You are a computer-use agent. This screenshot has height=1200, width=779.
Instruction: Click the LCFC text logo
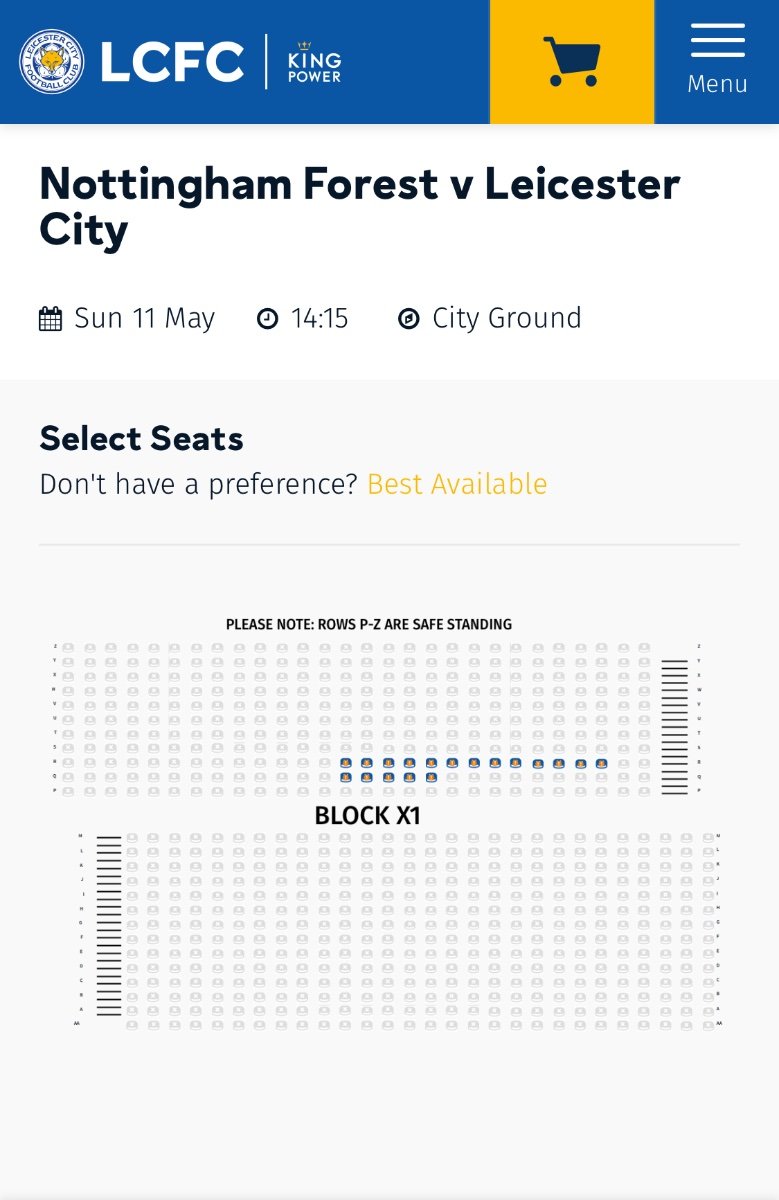[171, 62]
